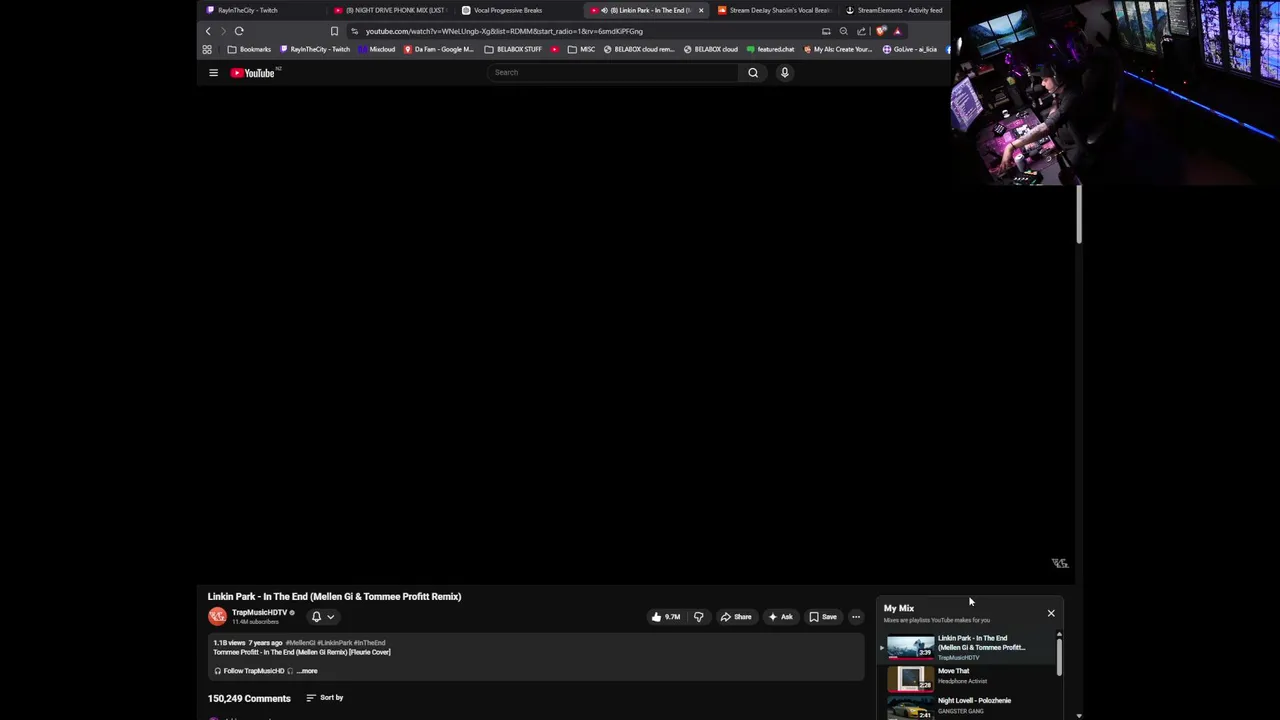This screenshot has width=1280, height=720.
Task: Switch to Stream DeeJay Shaolin's Vocal tab
Action: pyautogui.click(x=774, y=10)
